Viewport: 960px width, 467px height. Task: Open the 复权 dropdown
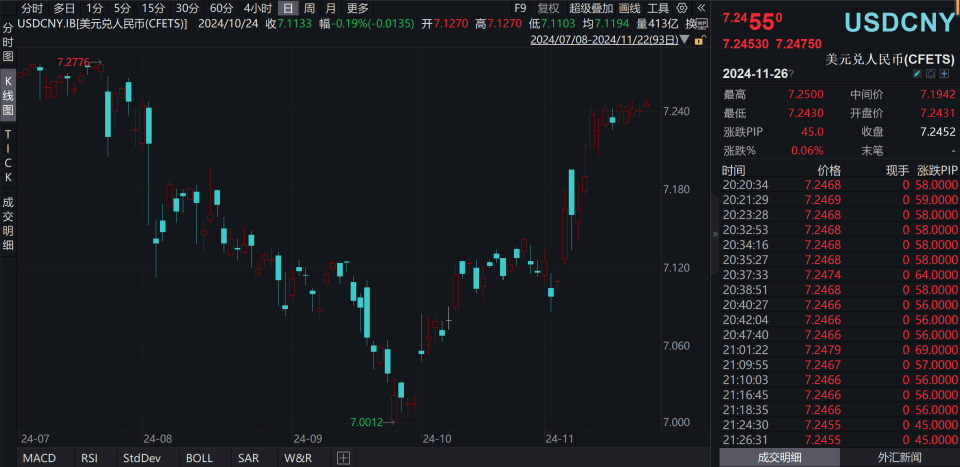[x=548, y=8]
